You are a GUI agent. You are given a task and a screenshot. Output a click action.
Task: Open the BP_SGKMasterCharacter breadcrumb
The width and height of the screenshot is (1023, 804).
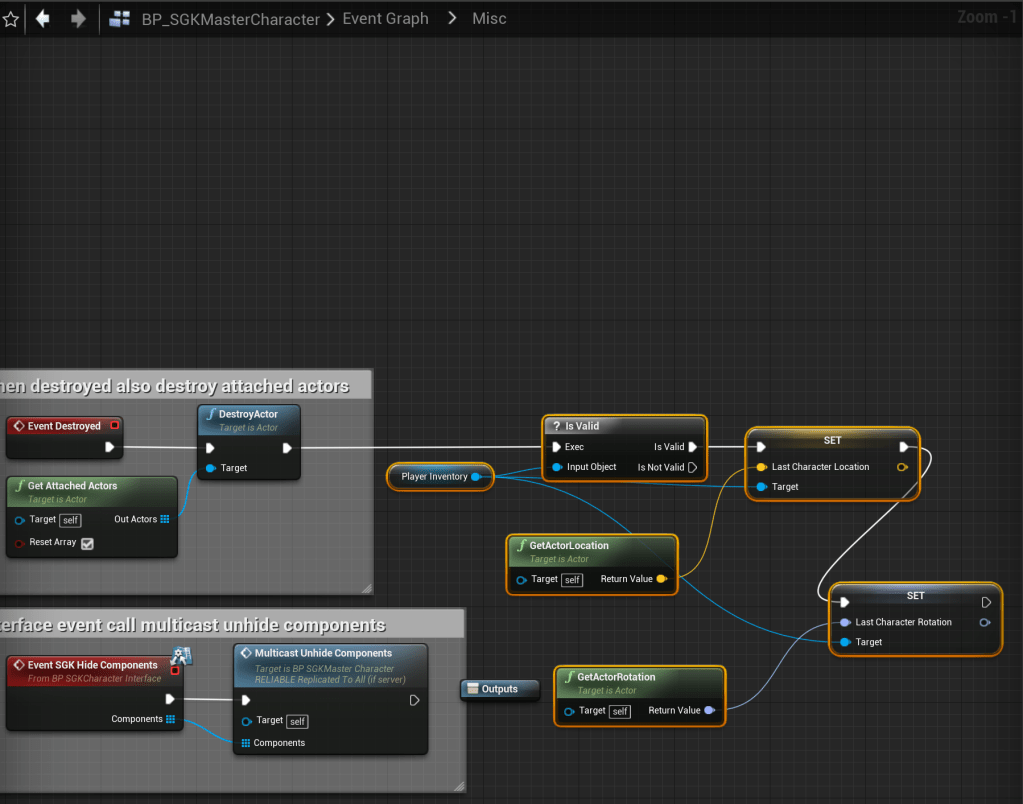(x=230, y=19)
